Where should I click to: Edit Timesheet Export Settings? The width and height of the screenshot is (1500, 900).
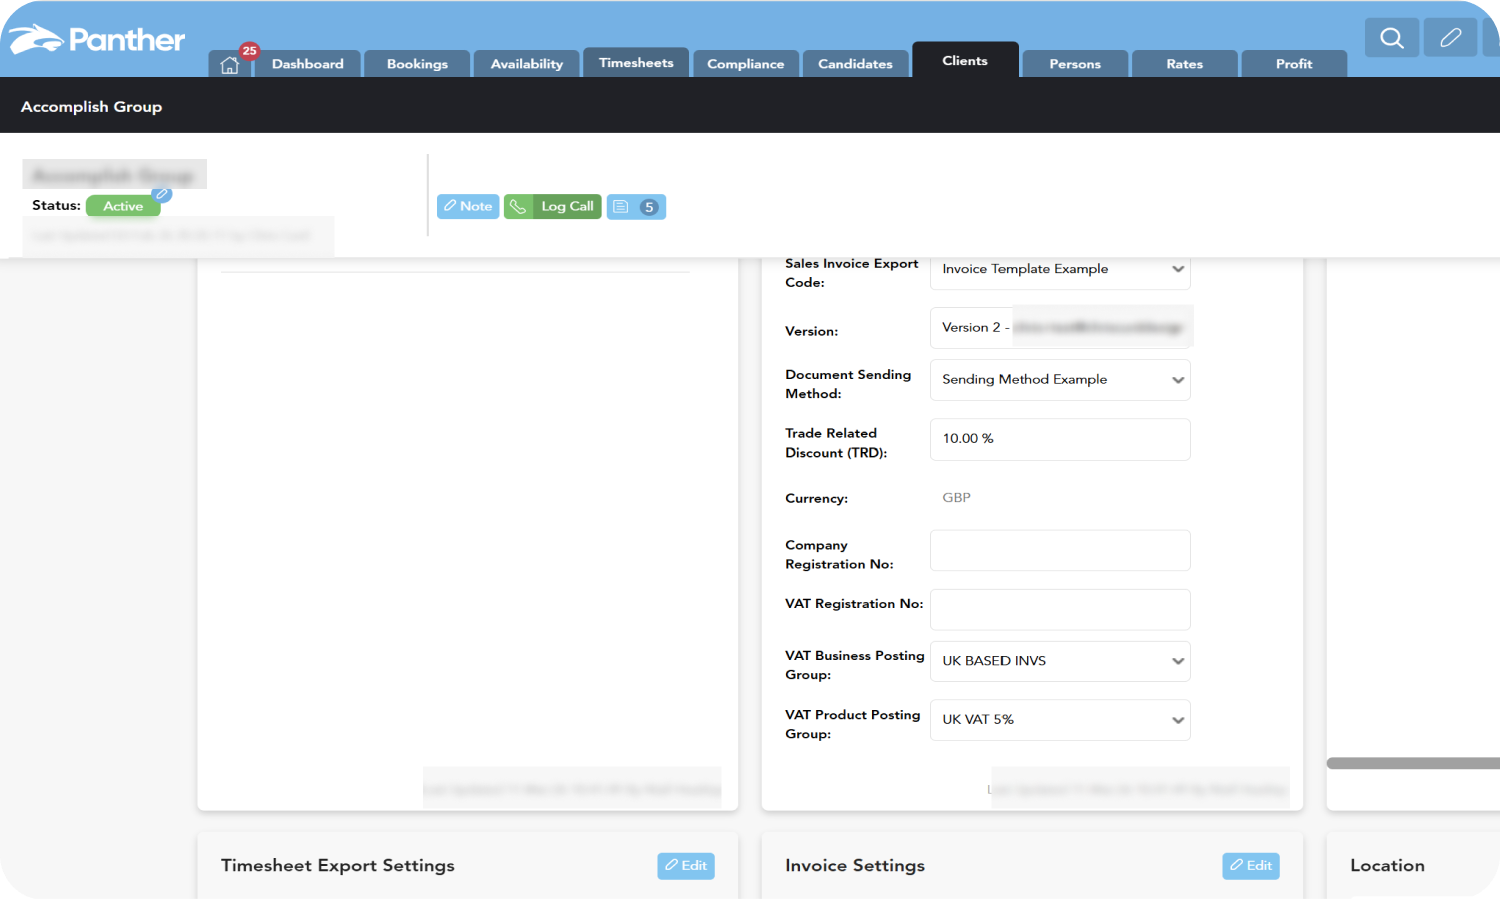[x=686, y=866]
